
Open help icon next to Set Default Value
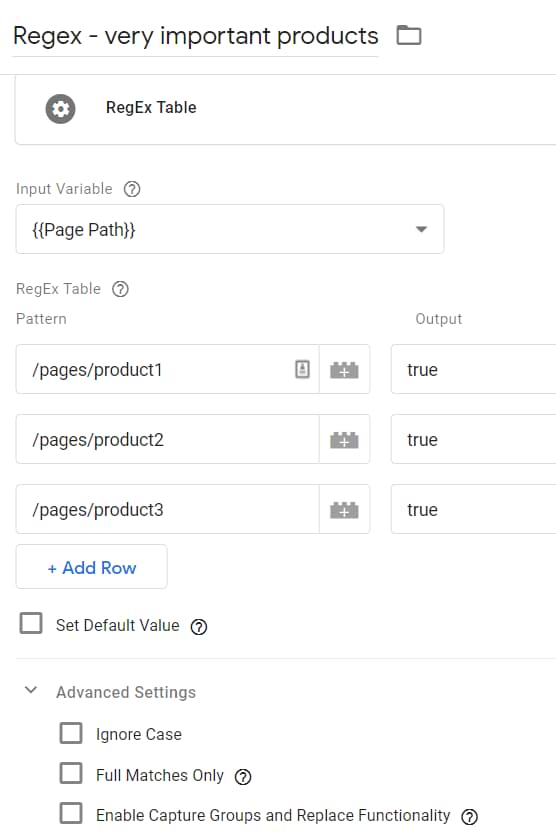click(x=199, y=627)
